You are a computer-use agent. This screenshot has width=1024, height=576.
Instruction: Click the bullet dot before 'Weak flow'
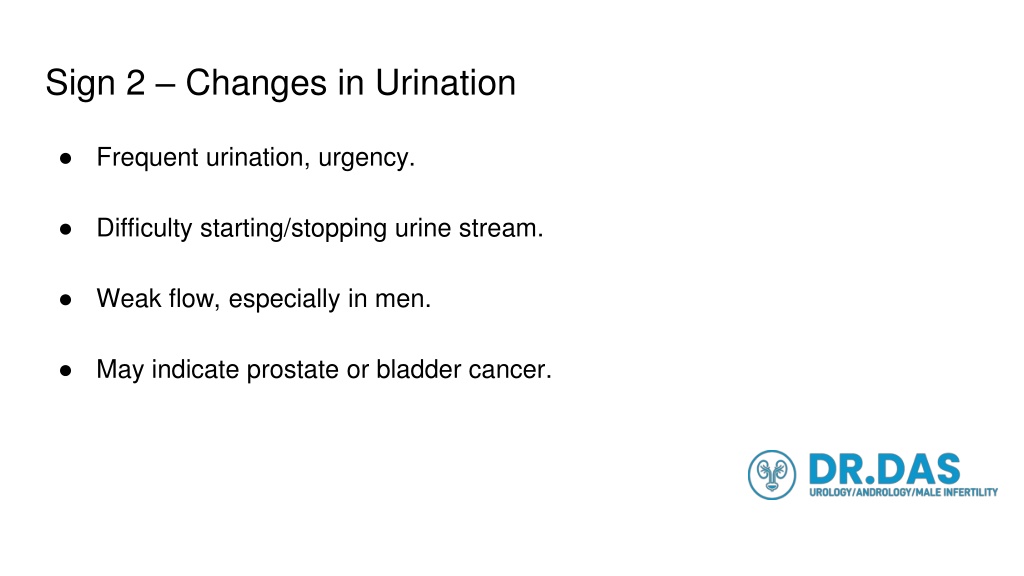65,300
